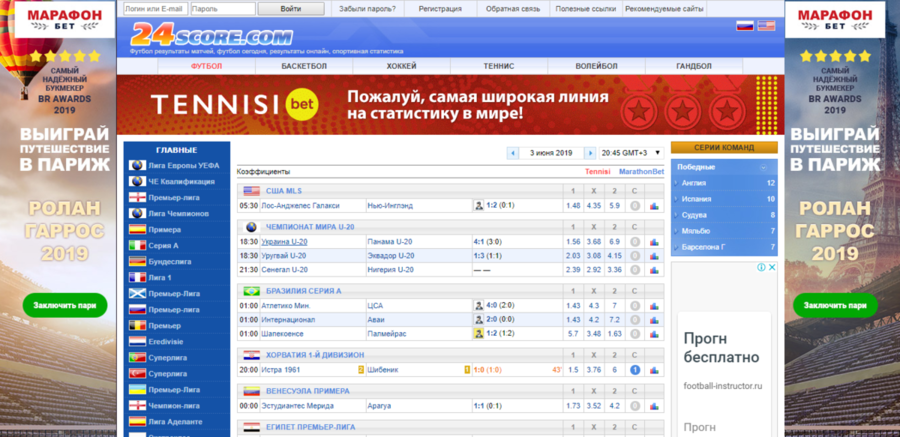900x437 pixels.
Task: Click the live indicator circle for Истра 1961 match
Action: point(634,370)
